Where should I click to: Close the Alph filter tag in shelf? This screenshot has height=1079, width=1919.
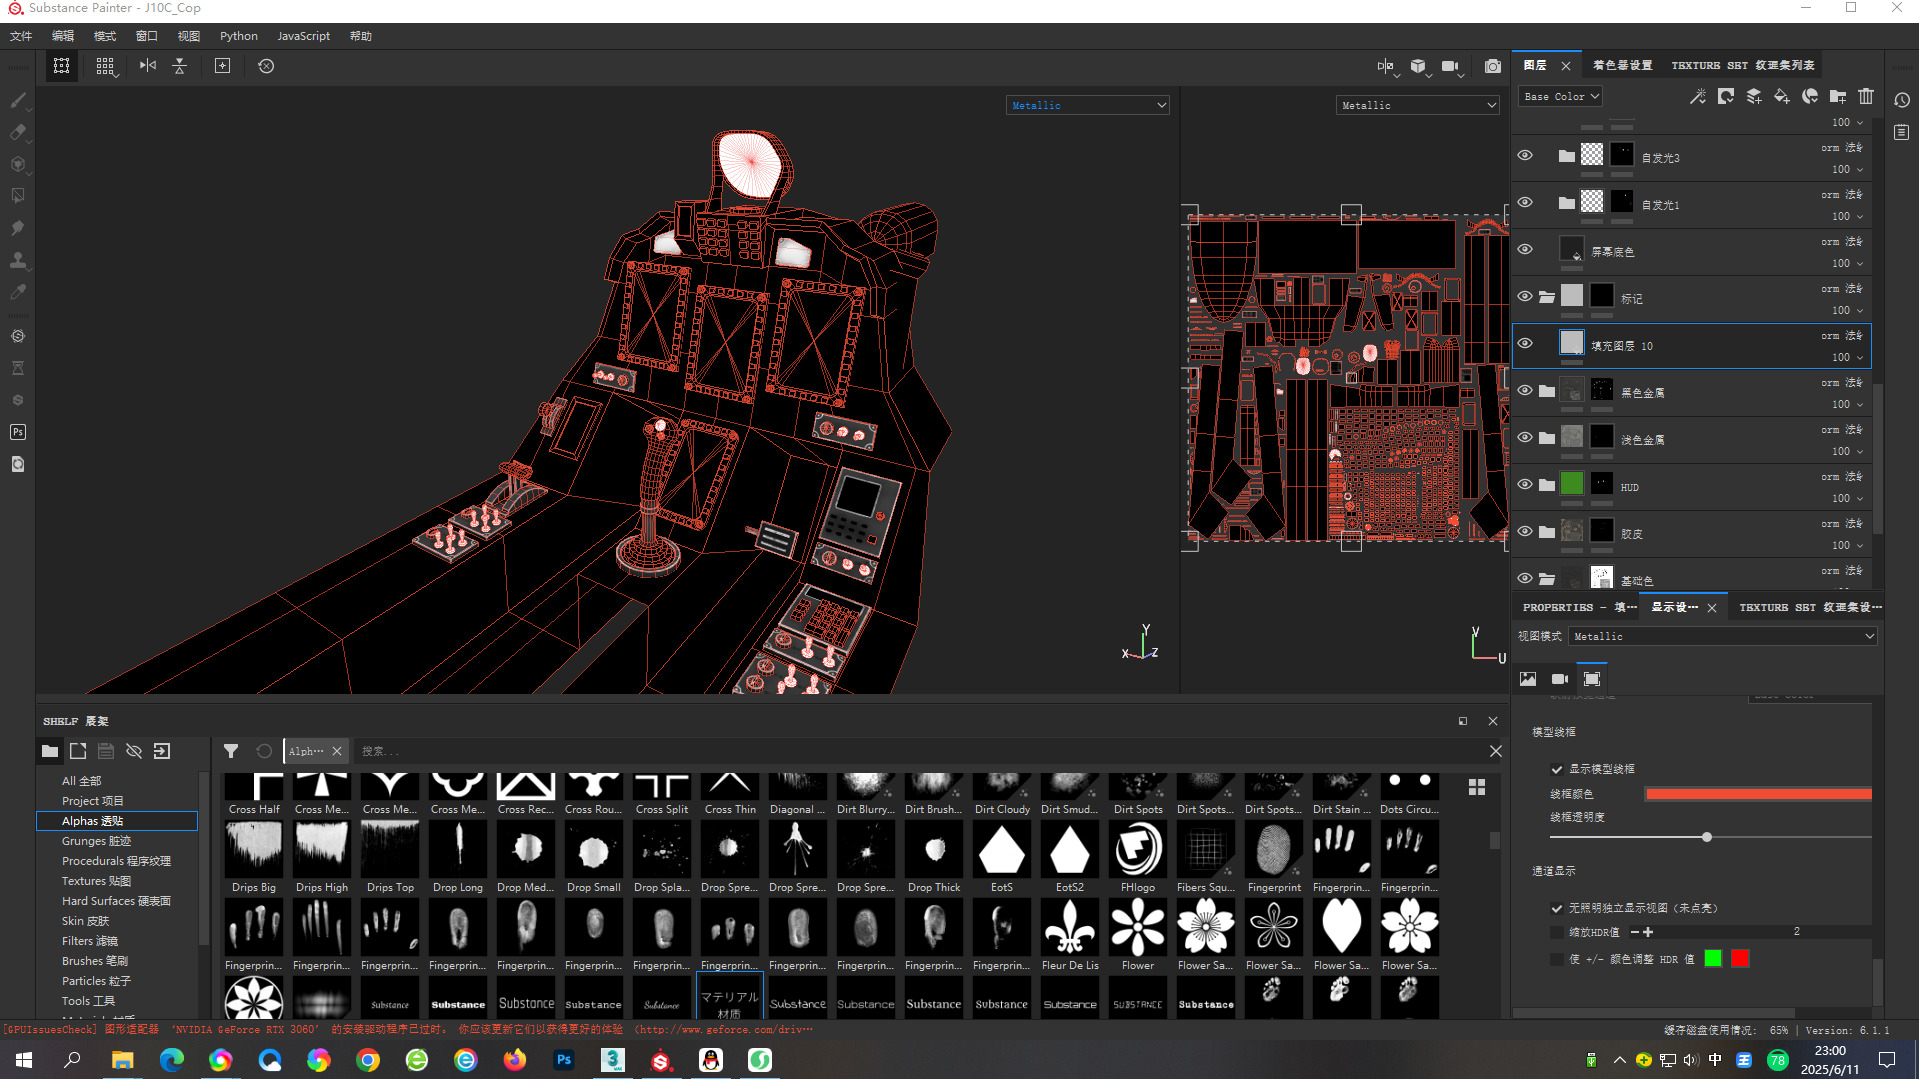(x=337, y=751)
